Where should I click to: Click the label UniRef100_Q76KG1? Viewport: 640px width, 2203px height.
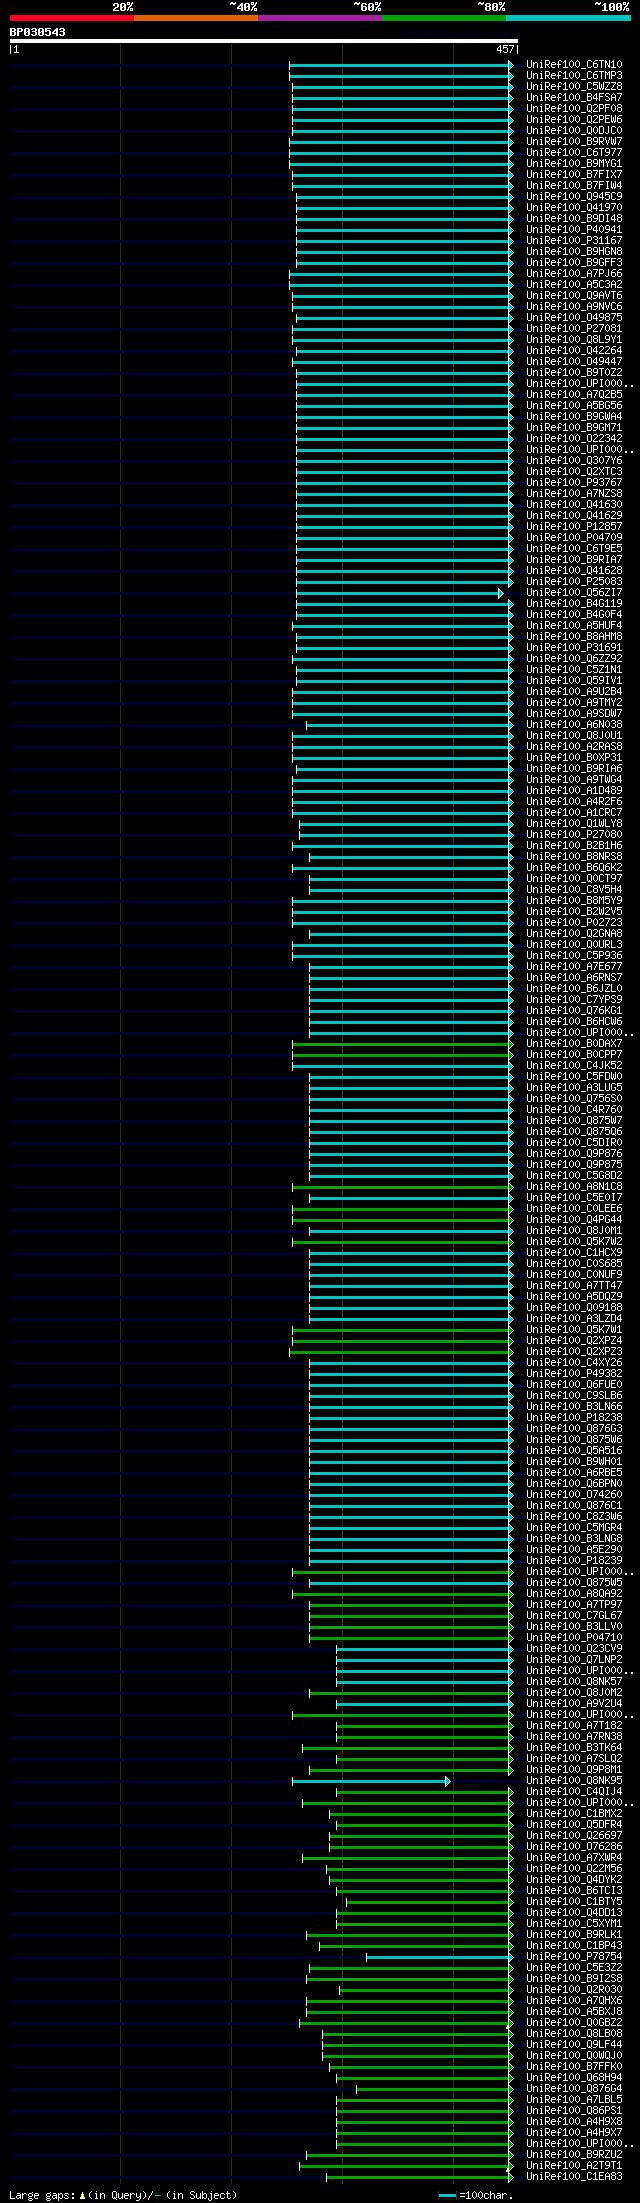click(574, 1010)
